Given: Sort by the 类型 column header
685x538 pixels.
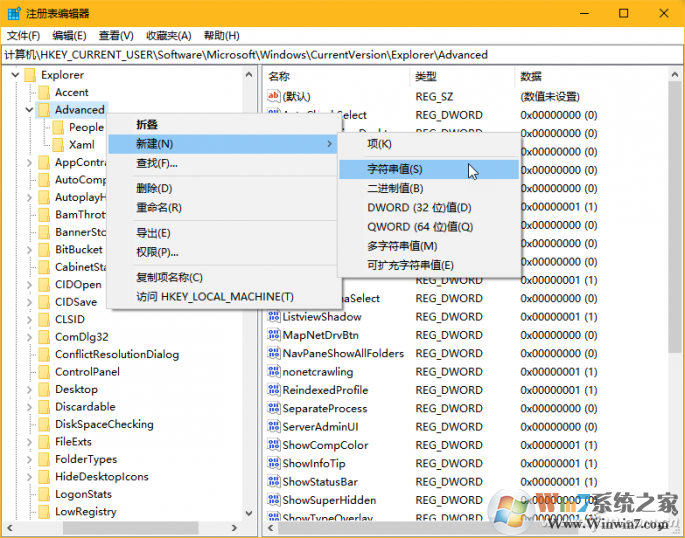Looking at the screenshot, I should click(462, 77).
